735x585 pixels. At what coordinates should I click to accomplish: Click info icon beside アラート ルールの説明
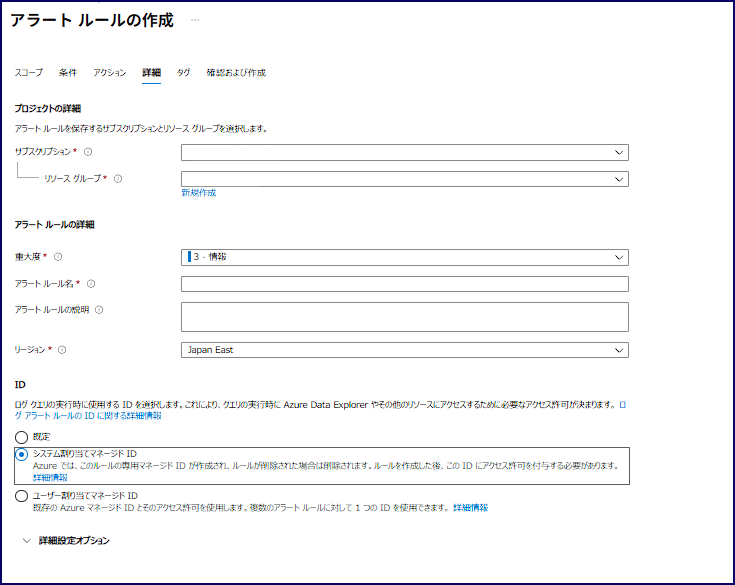point(99,310)
